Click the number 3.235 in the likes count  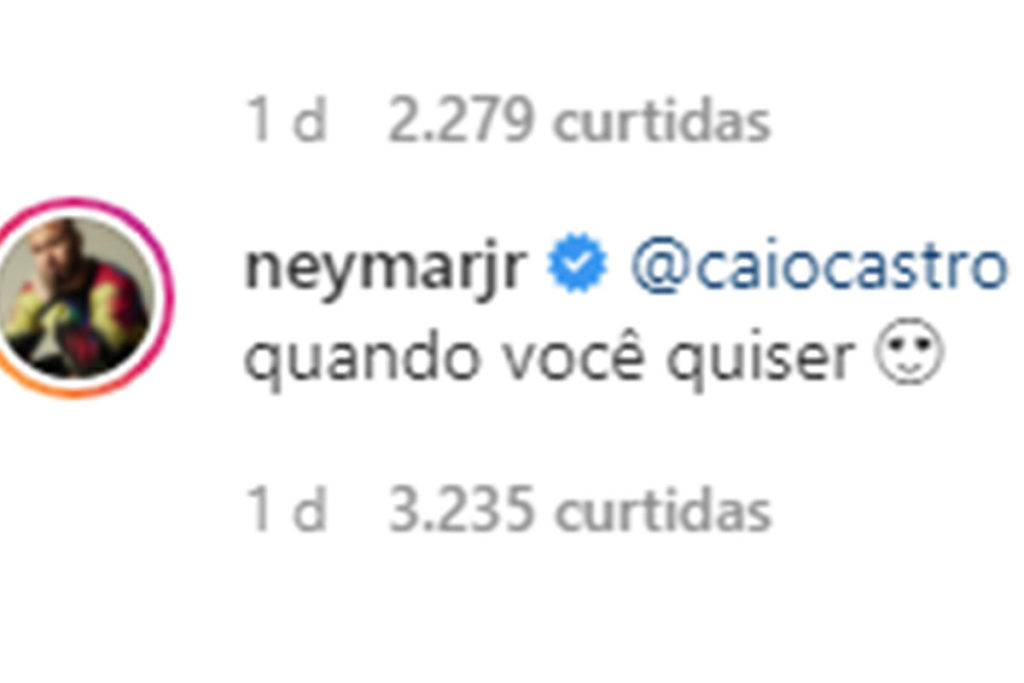click(x=461, y=510)
